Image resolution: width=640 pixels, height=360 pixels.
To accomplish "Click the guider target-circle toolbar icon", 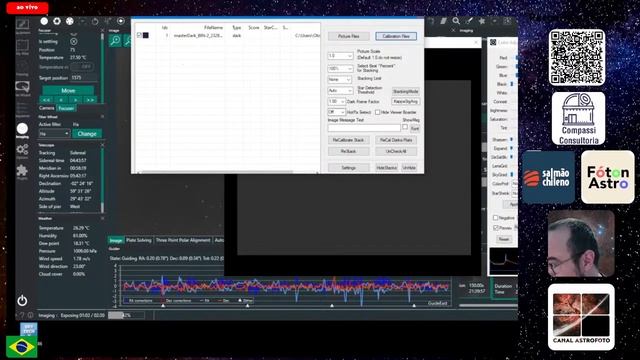I will click(x=121, y=21).
